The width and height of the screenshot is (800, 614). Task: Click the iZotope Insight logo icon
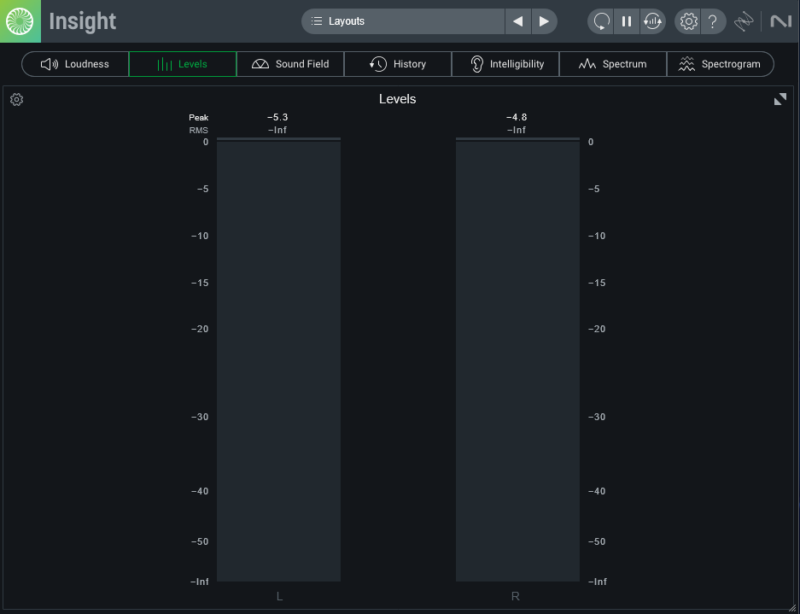[20, 21]
